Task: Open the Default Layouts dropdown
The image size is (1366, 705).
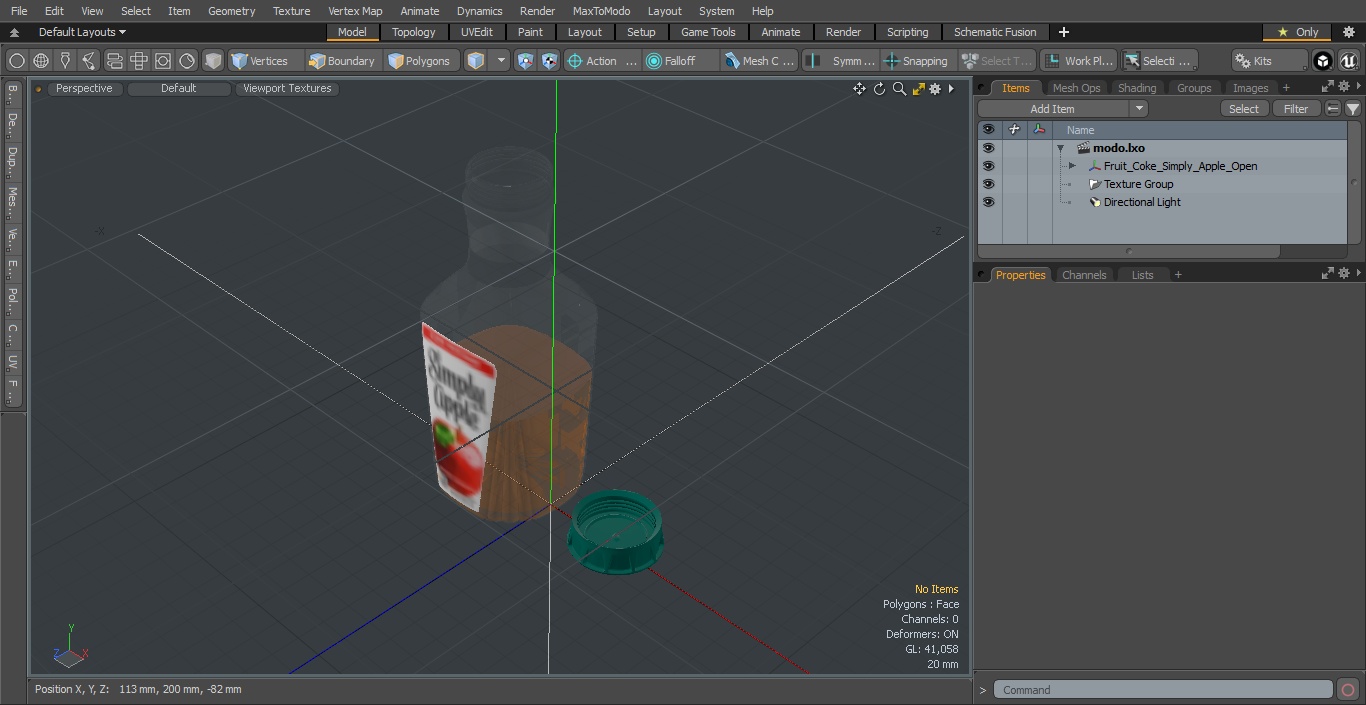Action: [x=82, y=32]
